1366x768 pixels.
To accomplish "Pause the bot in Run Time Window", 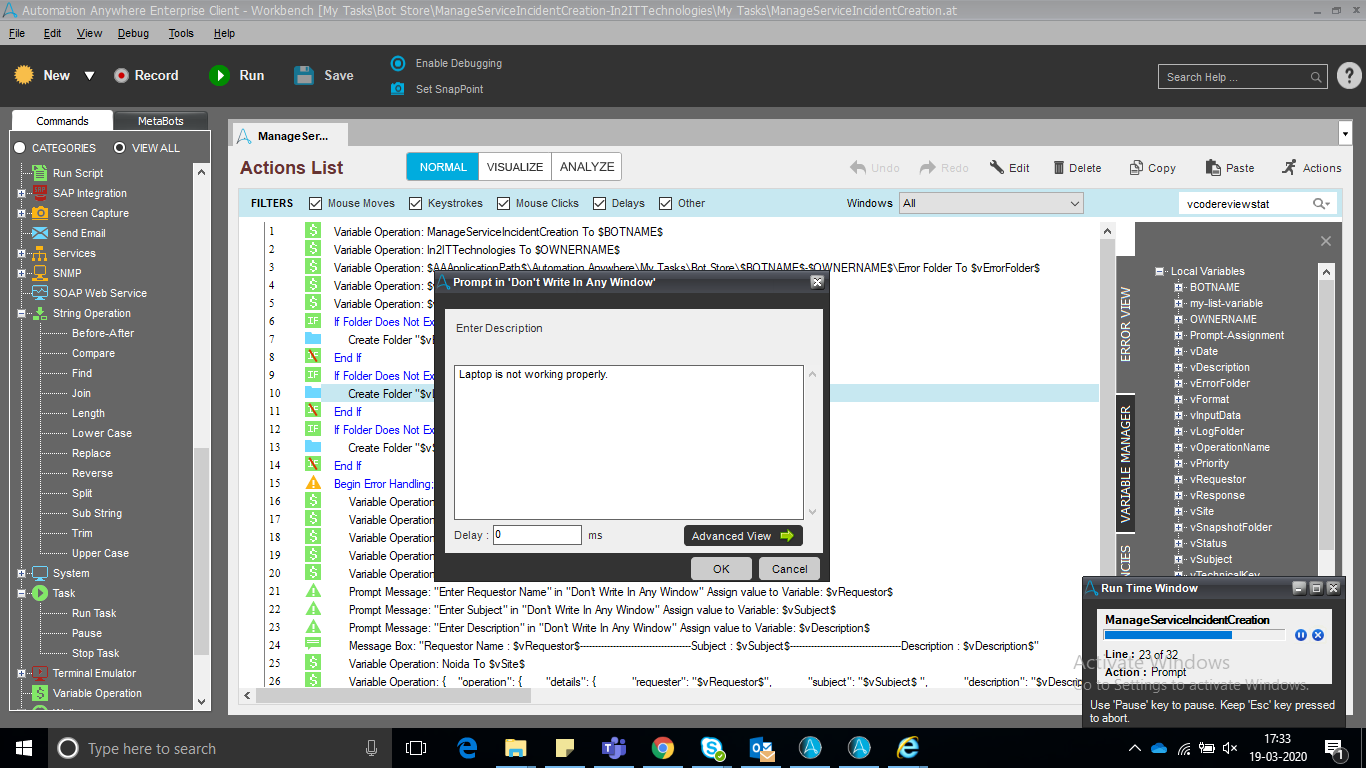I will pos(1301,635).
